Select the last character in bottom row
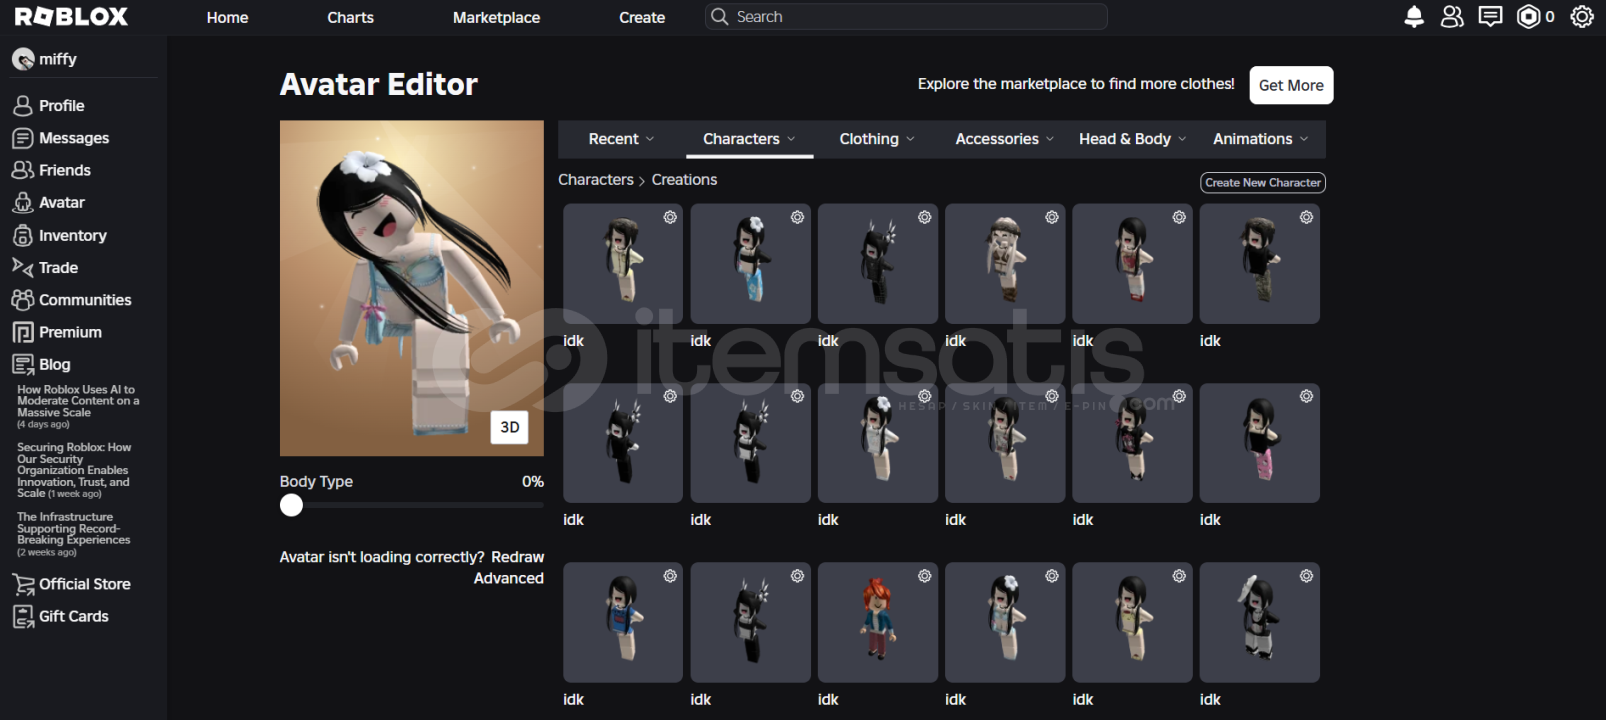Viewport: 1606px width, 720px height. tap(1260, 622)
